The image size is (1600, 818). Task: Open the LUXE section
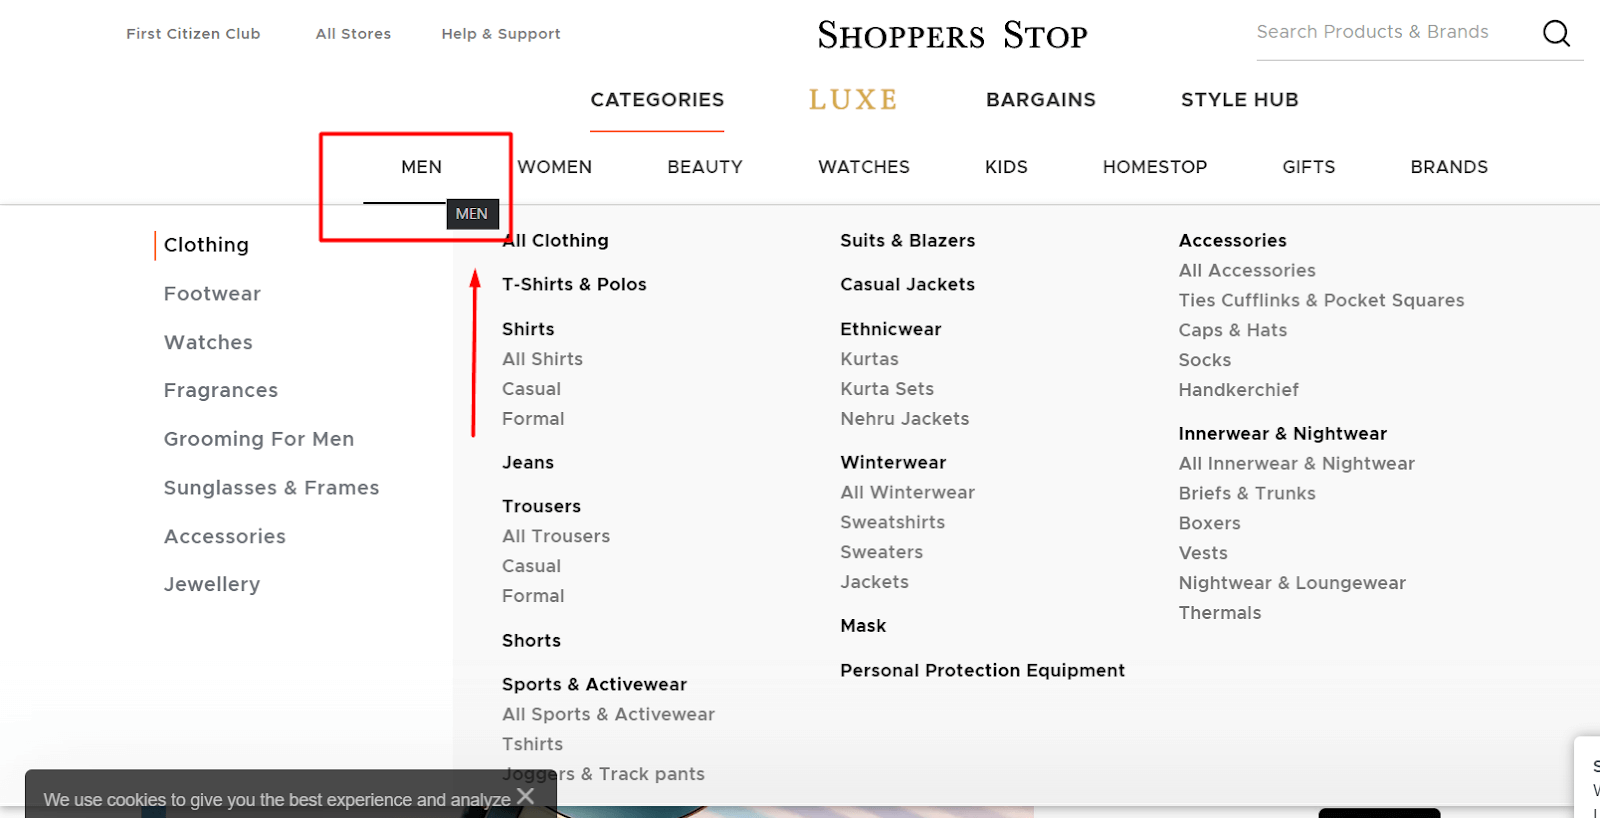[x=853, y=100]
